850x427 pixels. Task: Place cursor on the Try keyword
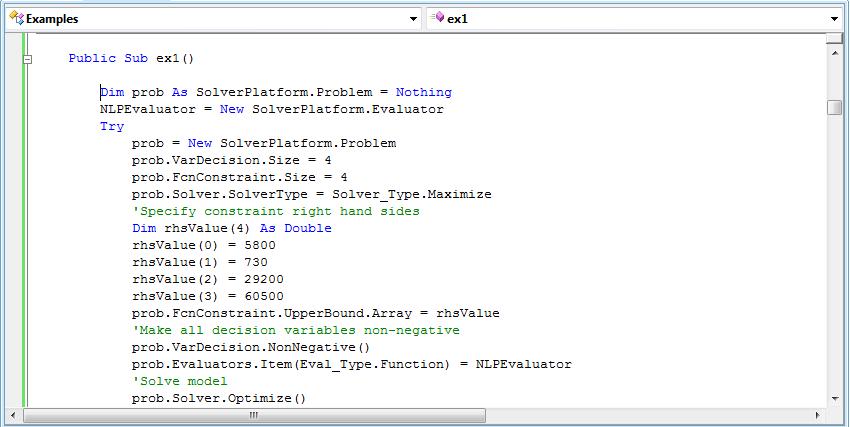[x=112, y=127]
